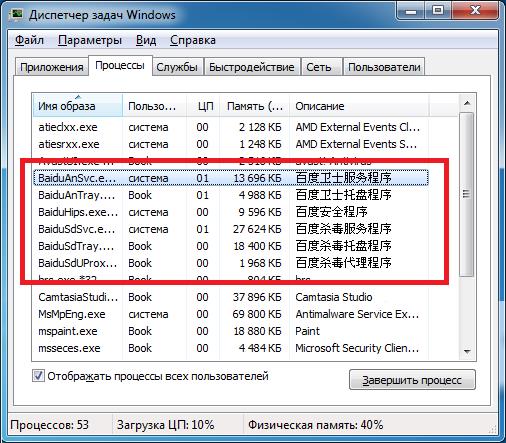Open the Вид menu
The image size is (506, 443).
pyautogui.click(x=146, y=40)
